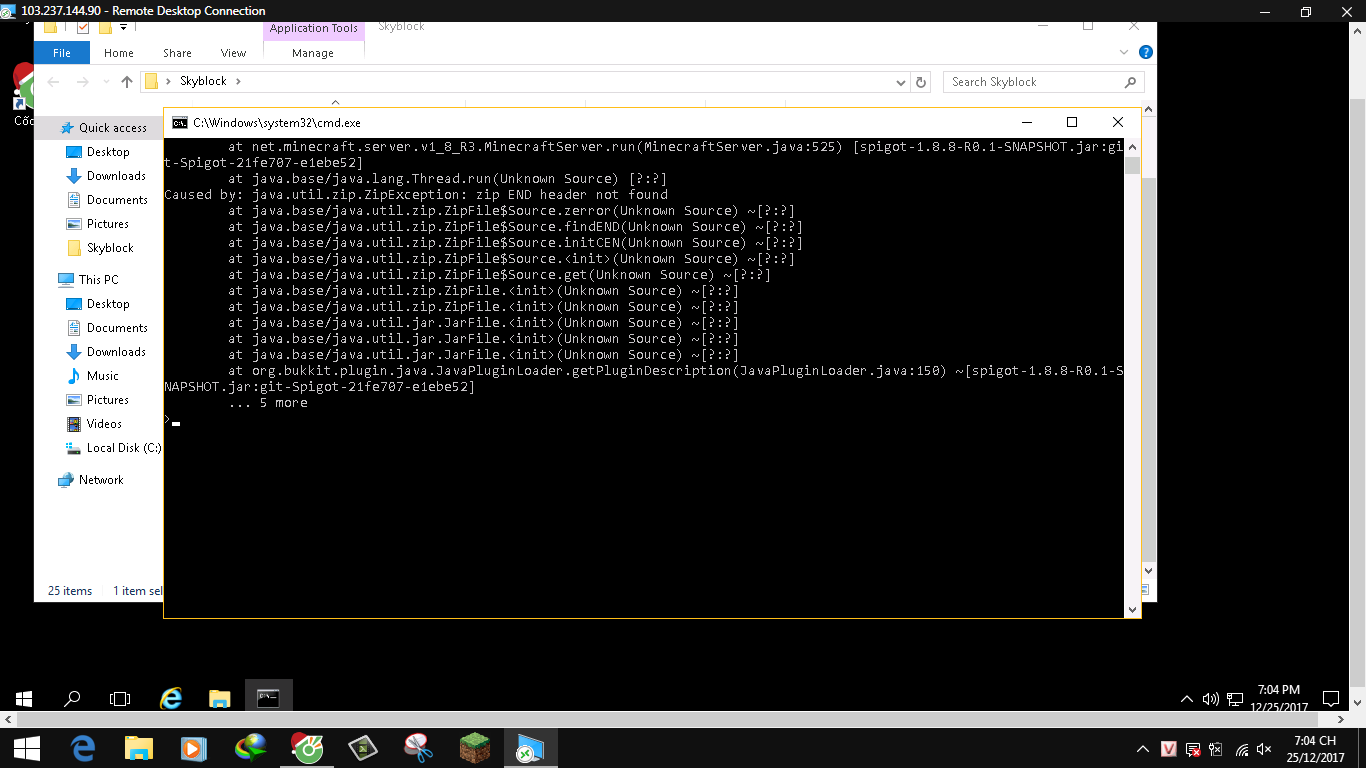Screen dimensions: 1366x768
Task: Click the Skyblock breadcrumb in the address bar
Action: click(x=203, y=82)
